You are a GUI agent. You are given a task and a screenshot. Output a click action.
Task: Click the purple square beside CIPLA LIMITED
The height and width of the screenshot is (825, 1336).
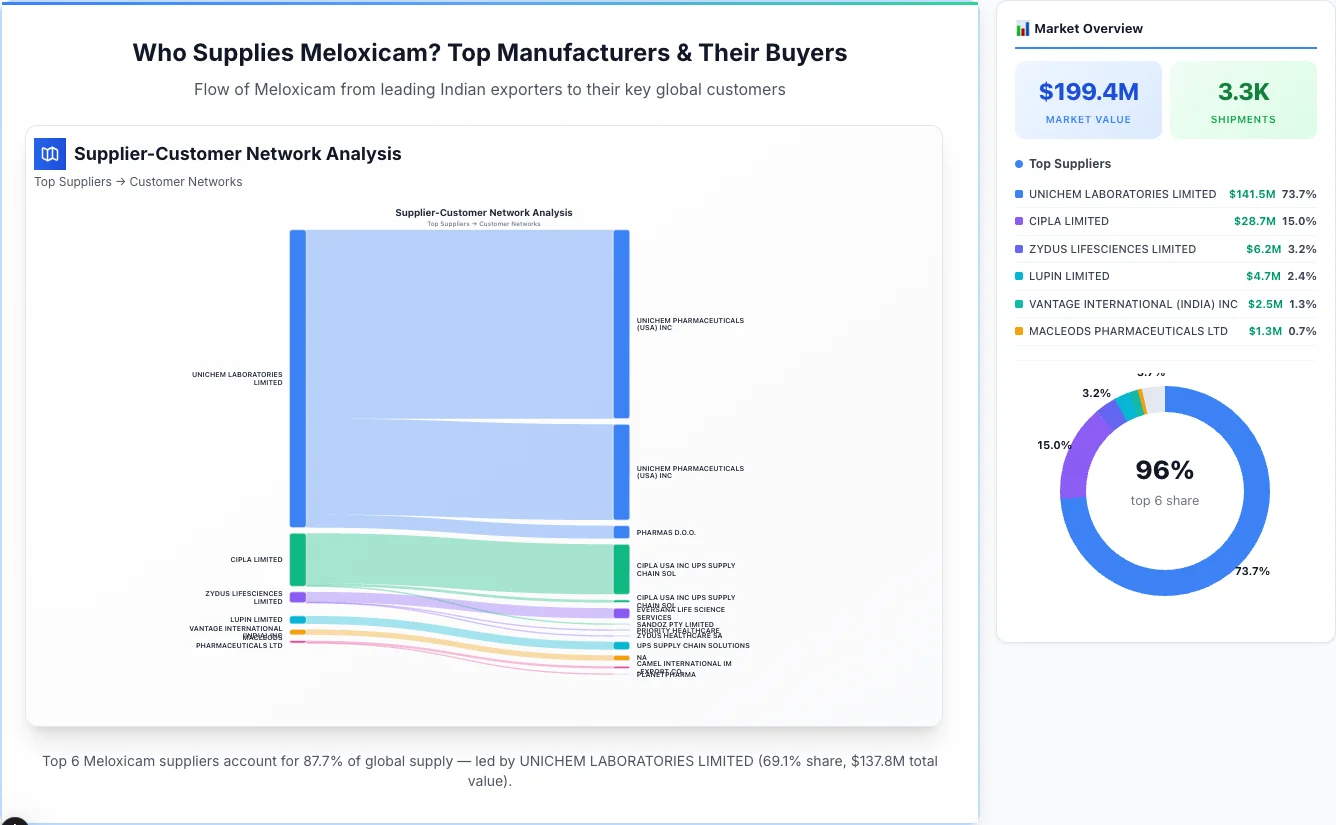pyautogui.click(x=1018, y=221)
